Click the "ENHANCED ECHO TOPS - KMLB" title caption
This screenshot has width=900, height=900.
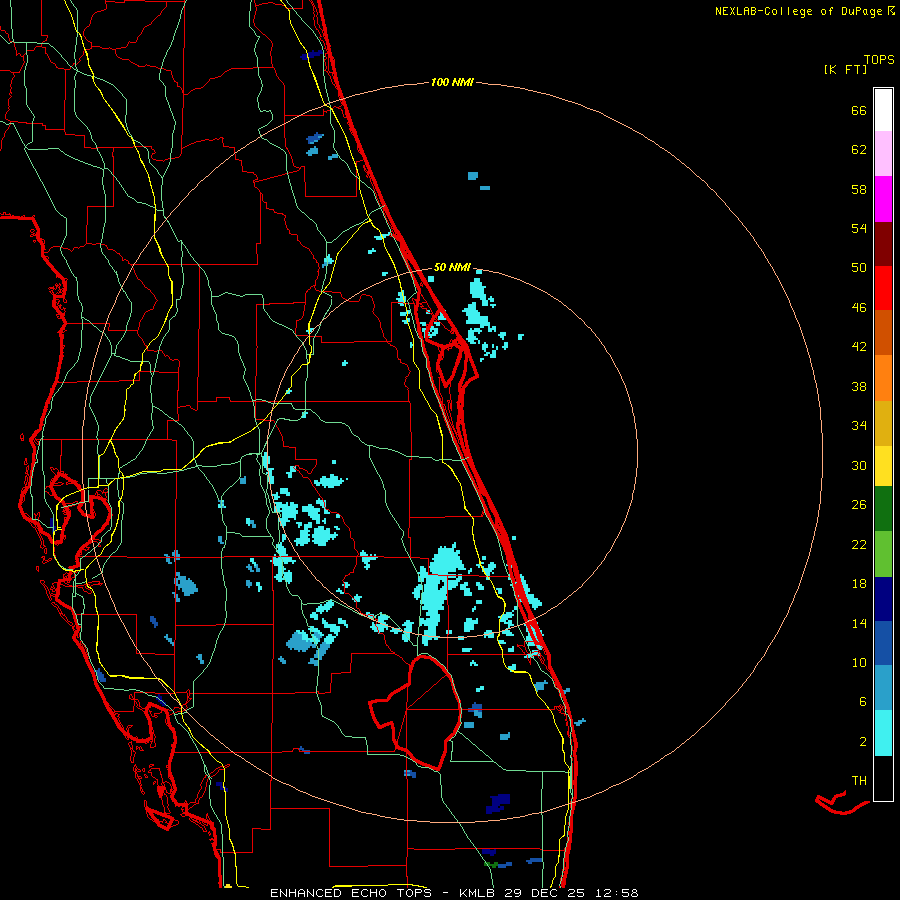(x=382, y=893)
